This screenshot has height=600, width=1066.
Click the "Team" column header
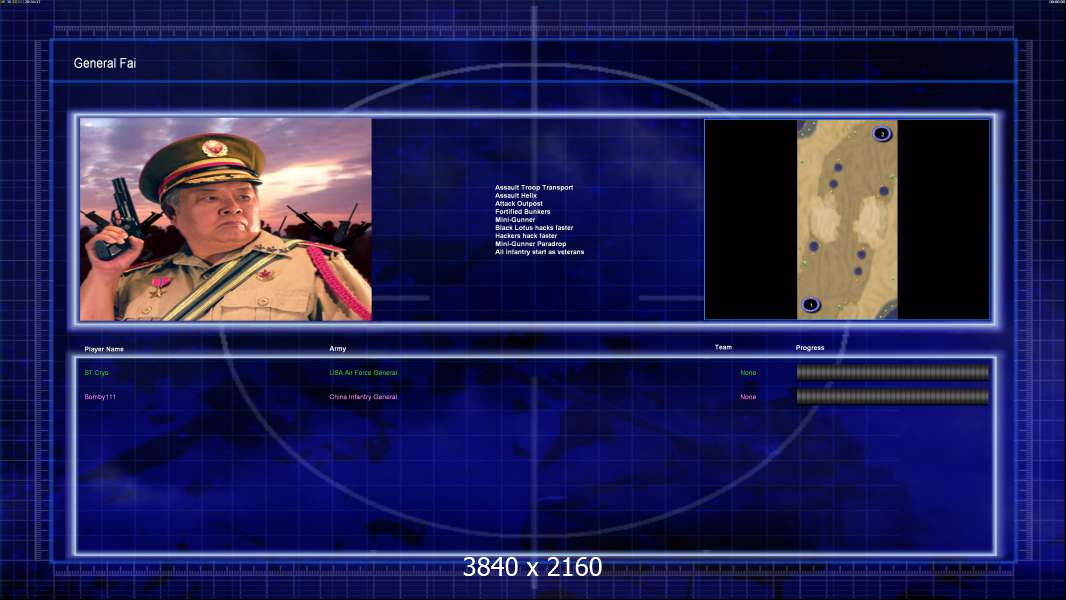pyautogui.click(x=723, y=347)
